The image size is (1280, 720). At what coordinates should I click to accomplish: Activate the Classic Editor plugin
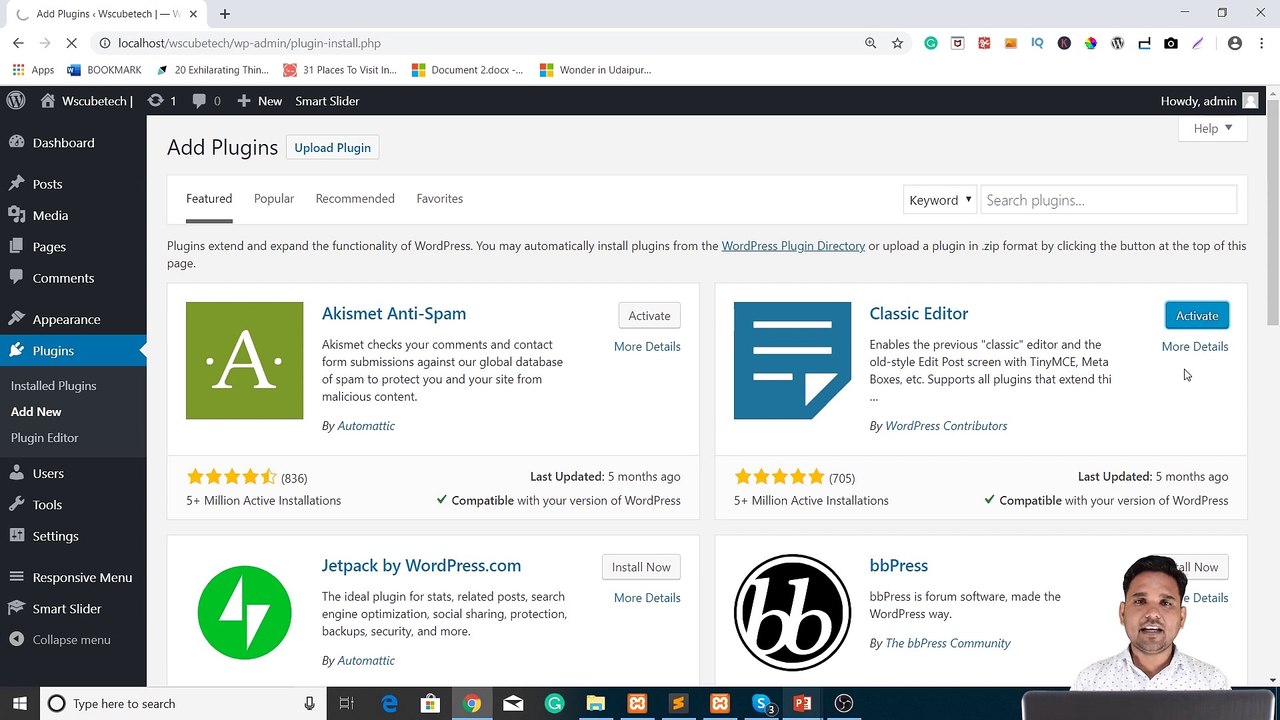tap(1197, 315)
